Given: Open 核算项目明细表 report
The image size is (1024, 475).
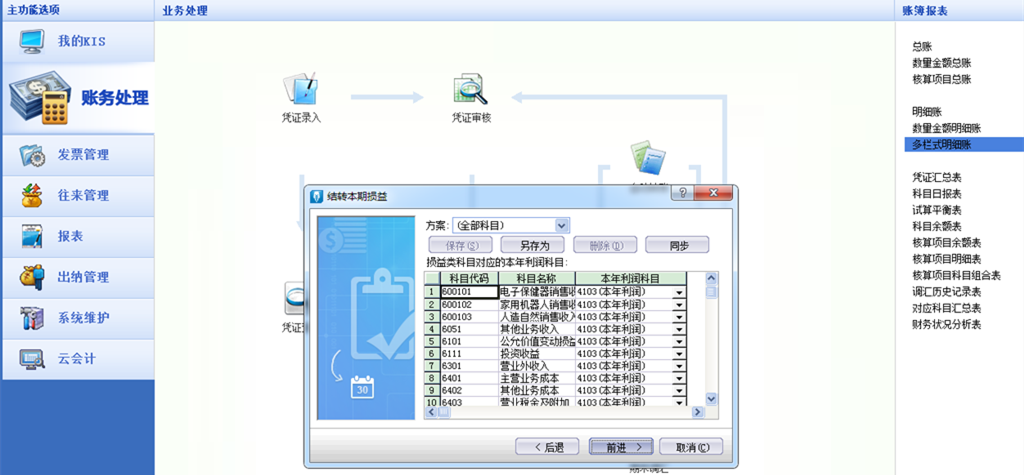Looking at the screenshot, I should click(946, 259).
